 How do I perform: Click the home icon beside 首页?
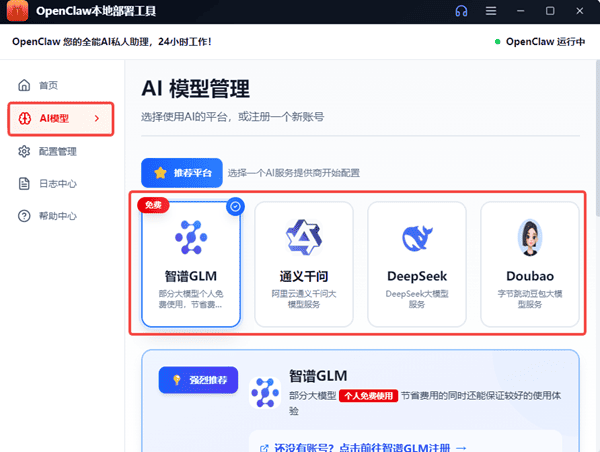pyautogui.click(x=24, y=85)
